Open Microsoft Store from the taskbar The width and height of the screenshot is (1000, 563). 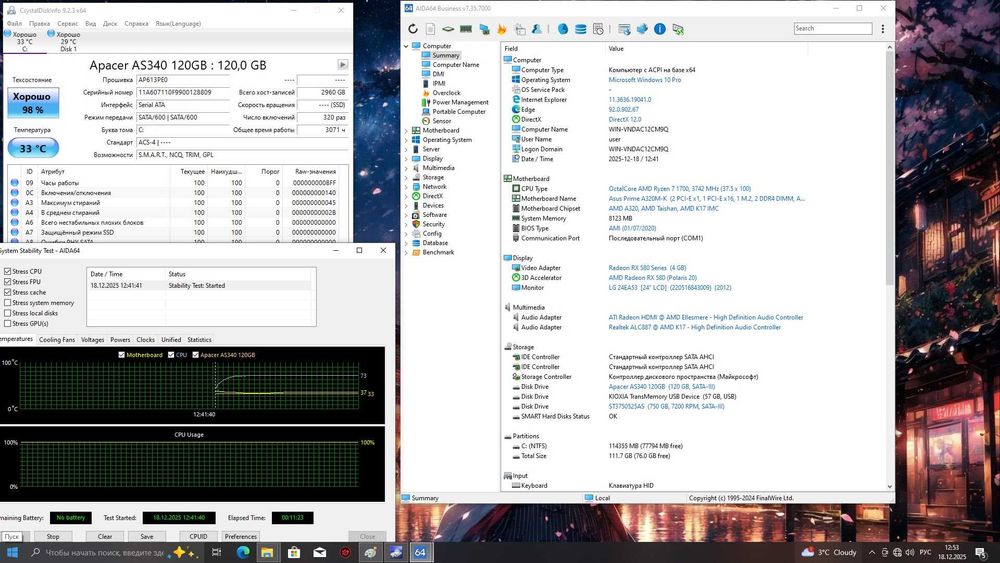click(x=293, y=552)
